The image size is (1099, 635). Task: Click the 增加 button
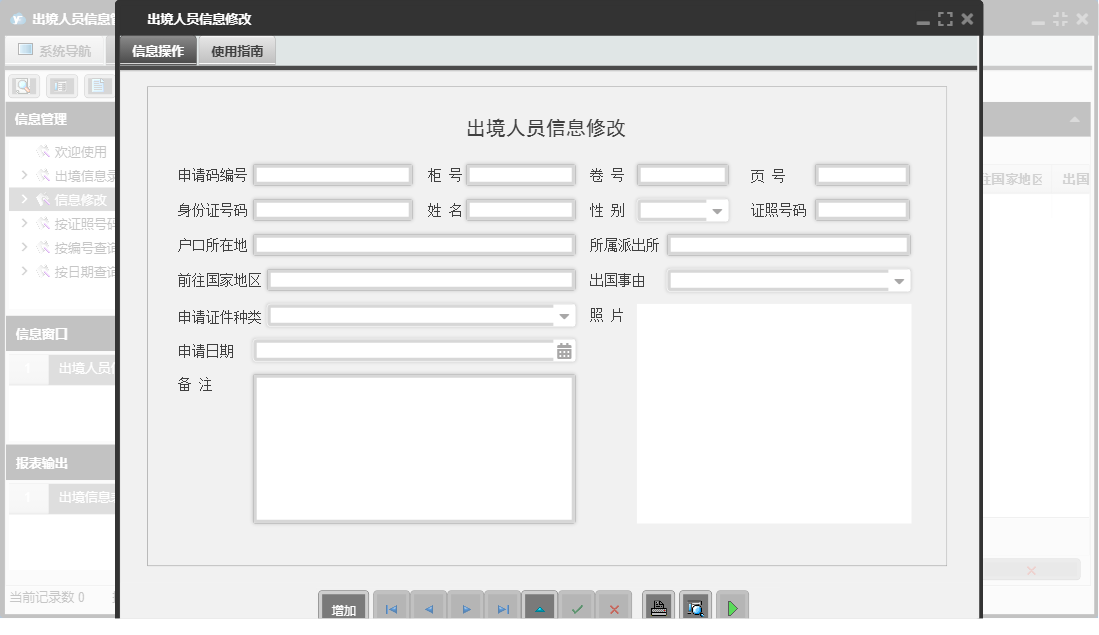344,609
